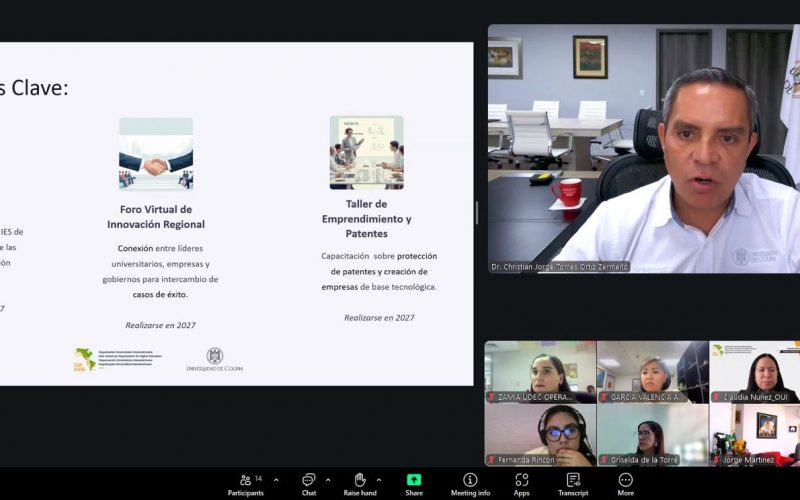The image size is (800, 500).
Task: Open the Apps menu
Action: coord(521,483)
